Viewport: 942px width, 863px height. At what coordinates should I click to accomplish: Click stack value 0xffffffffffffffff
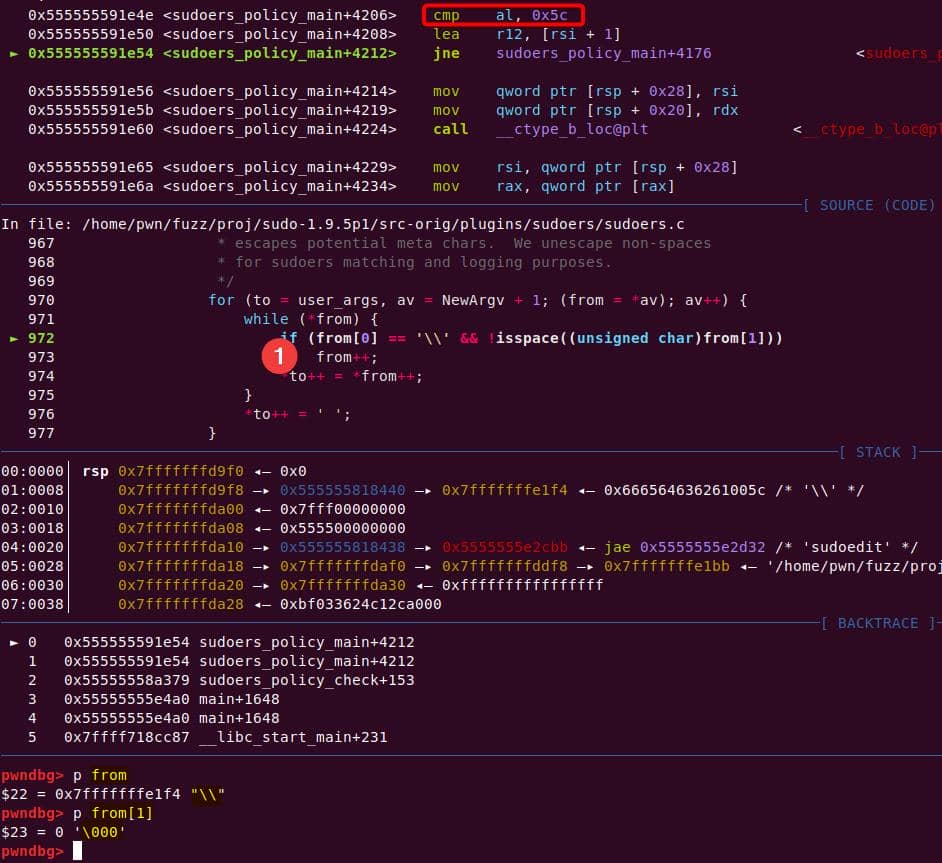point(522,586)
